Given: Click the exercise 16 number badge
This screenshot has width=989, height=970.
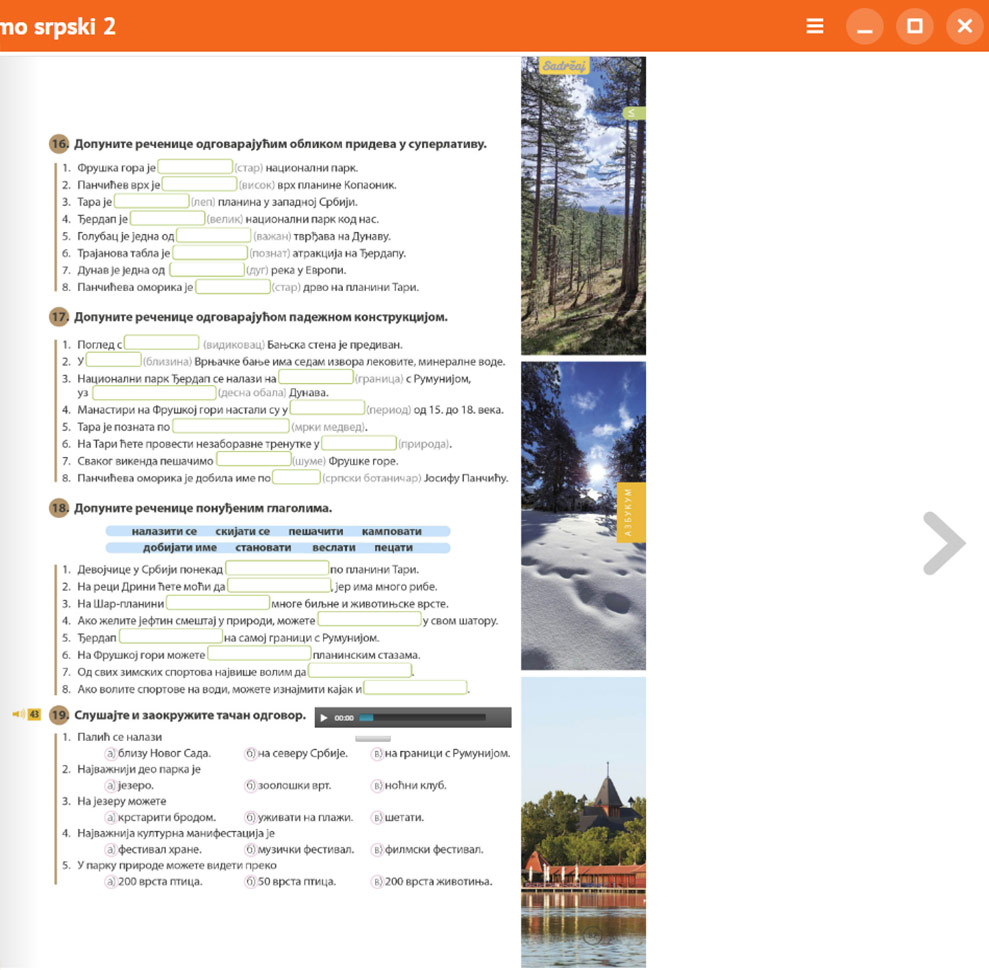Looking at the screenshot, I should click(59, 143).
